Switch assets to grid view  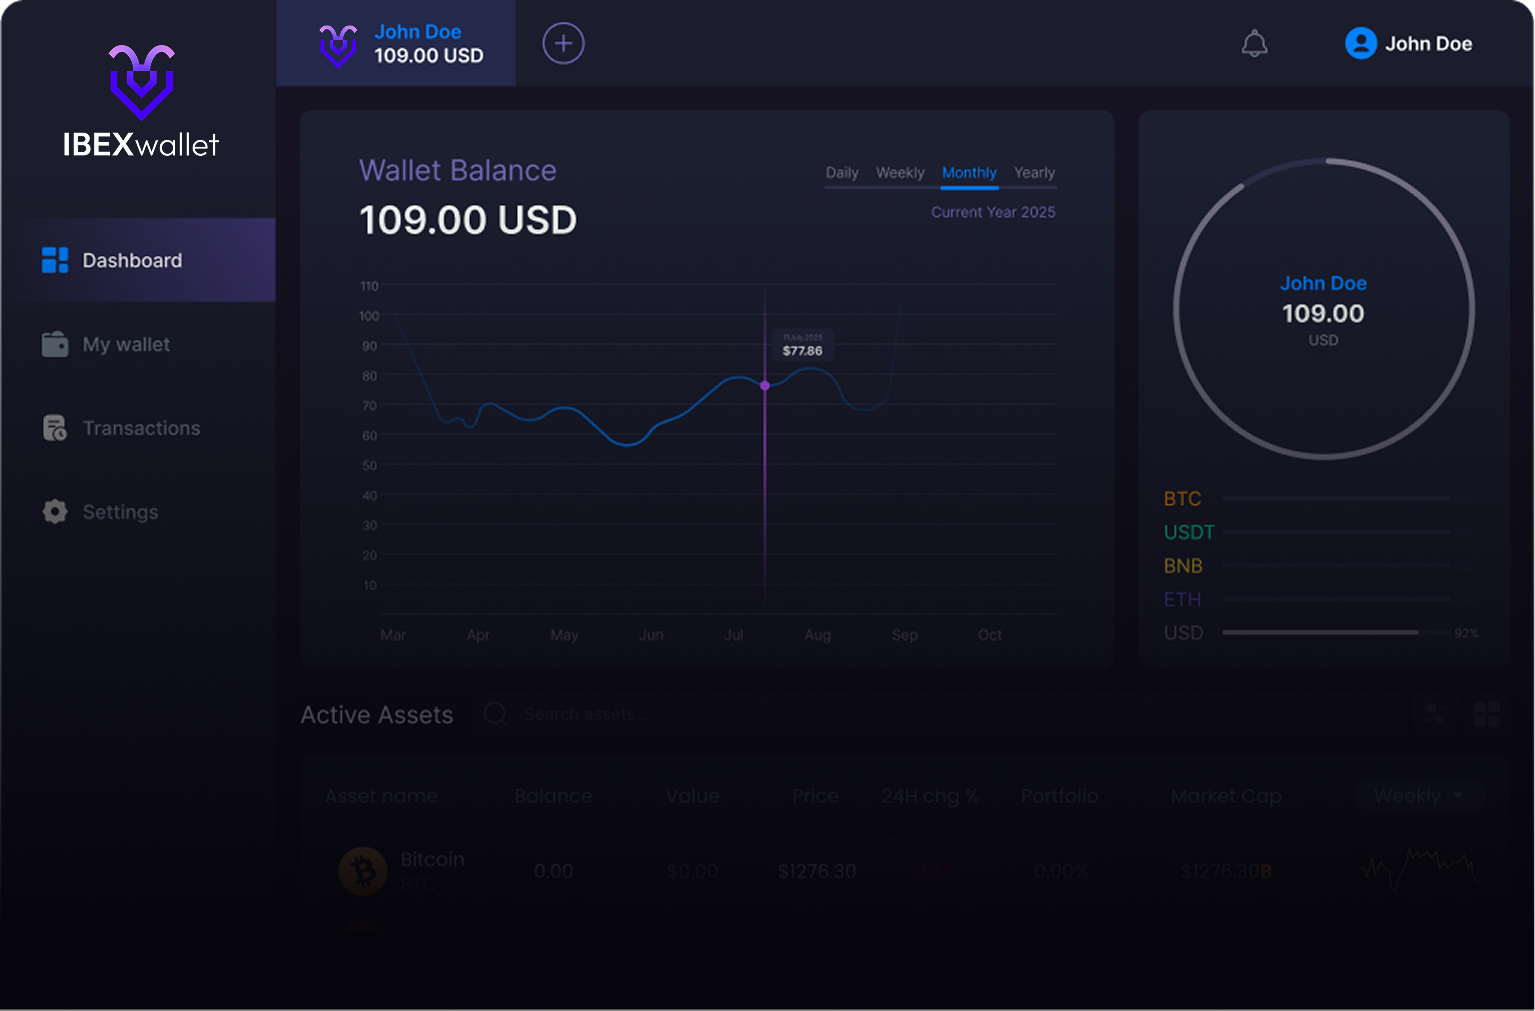point(1487,714)
